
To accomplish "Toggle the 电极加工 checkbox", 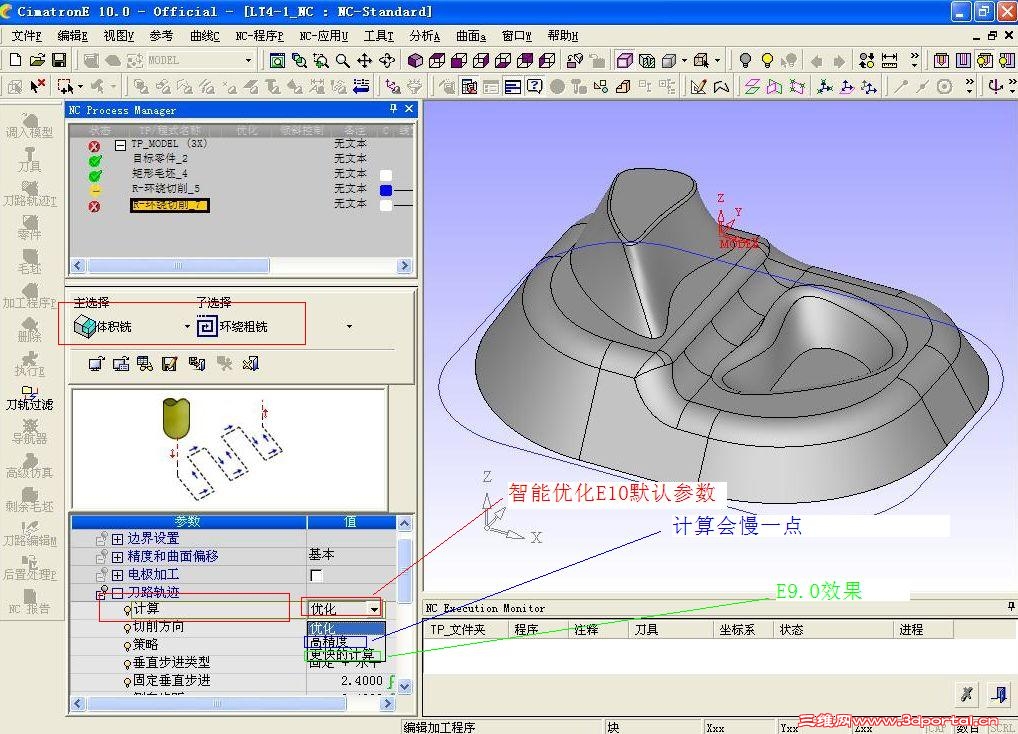I will (316, 575).
